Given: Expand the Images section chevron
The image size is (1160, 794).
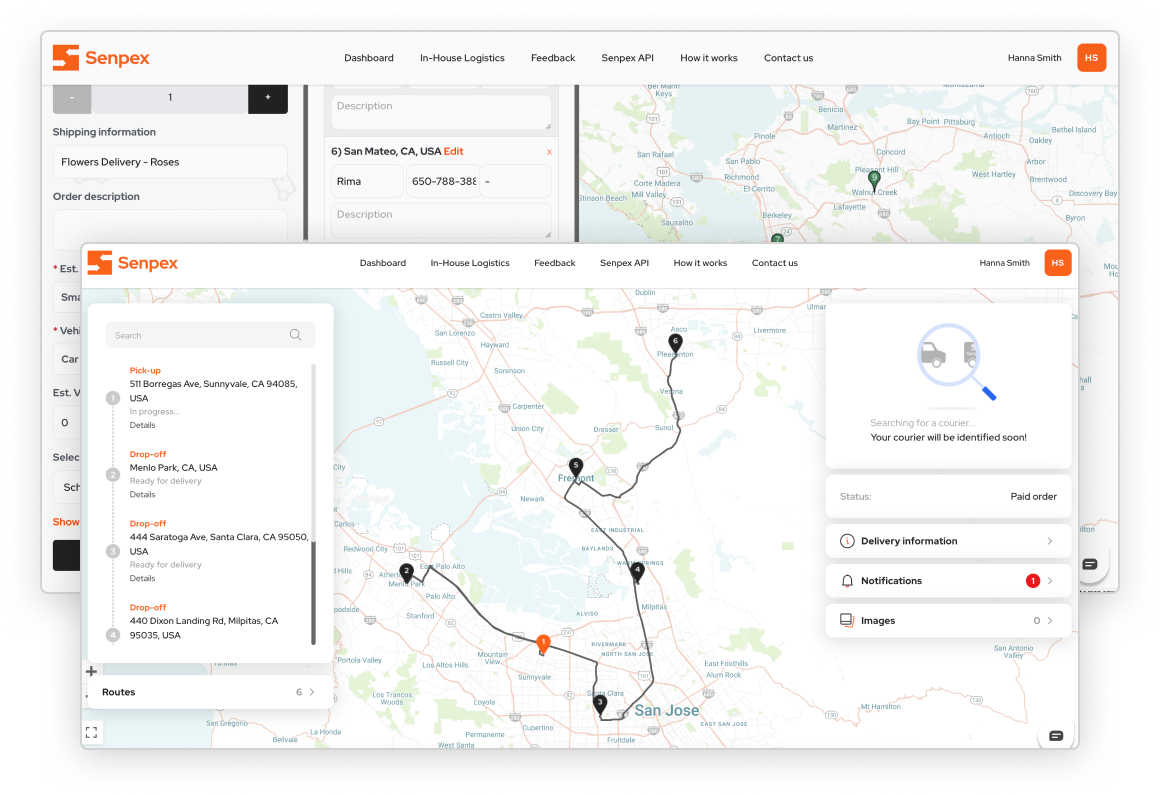Looking at the screenshot, I should tap(1050, 621).
